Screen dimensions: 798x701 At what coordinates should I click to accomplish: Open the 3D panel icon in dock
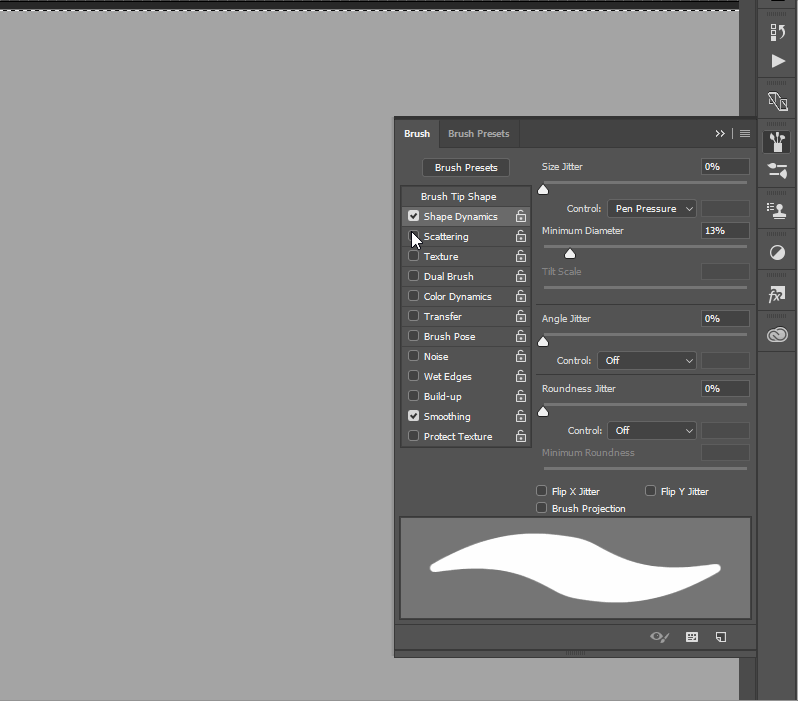point(777,101)
